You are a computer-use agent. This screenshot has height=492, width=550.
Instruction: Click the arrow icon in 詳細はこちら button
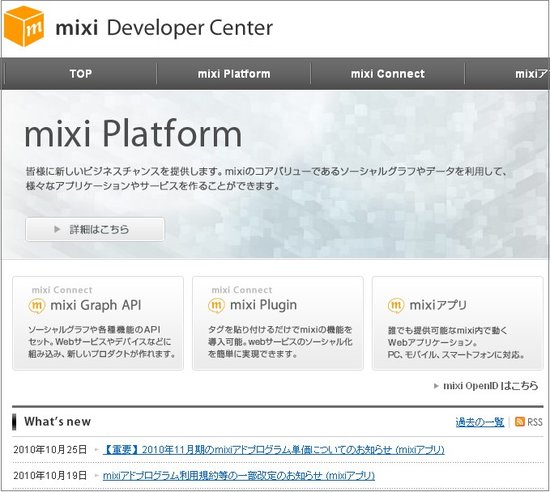tap(57, 229)
